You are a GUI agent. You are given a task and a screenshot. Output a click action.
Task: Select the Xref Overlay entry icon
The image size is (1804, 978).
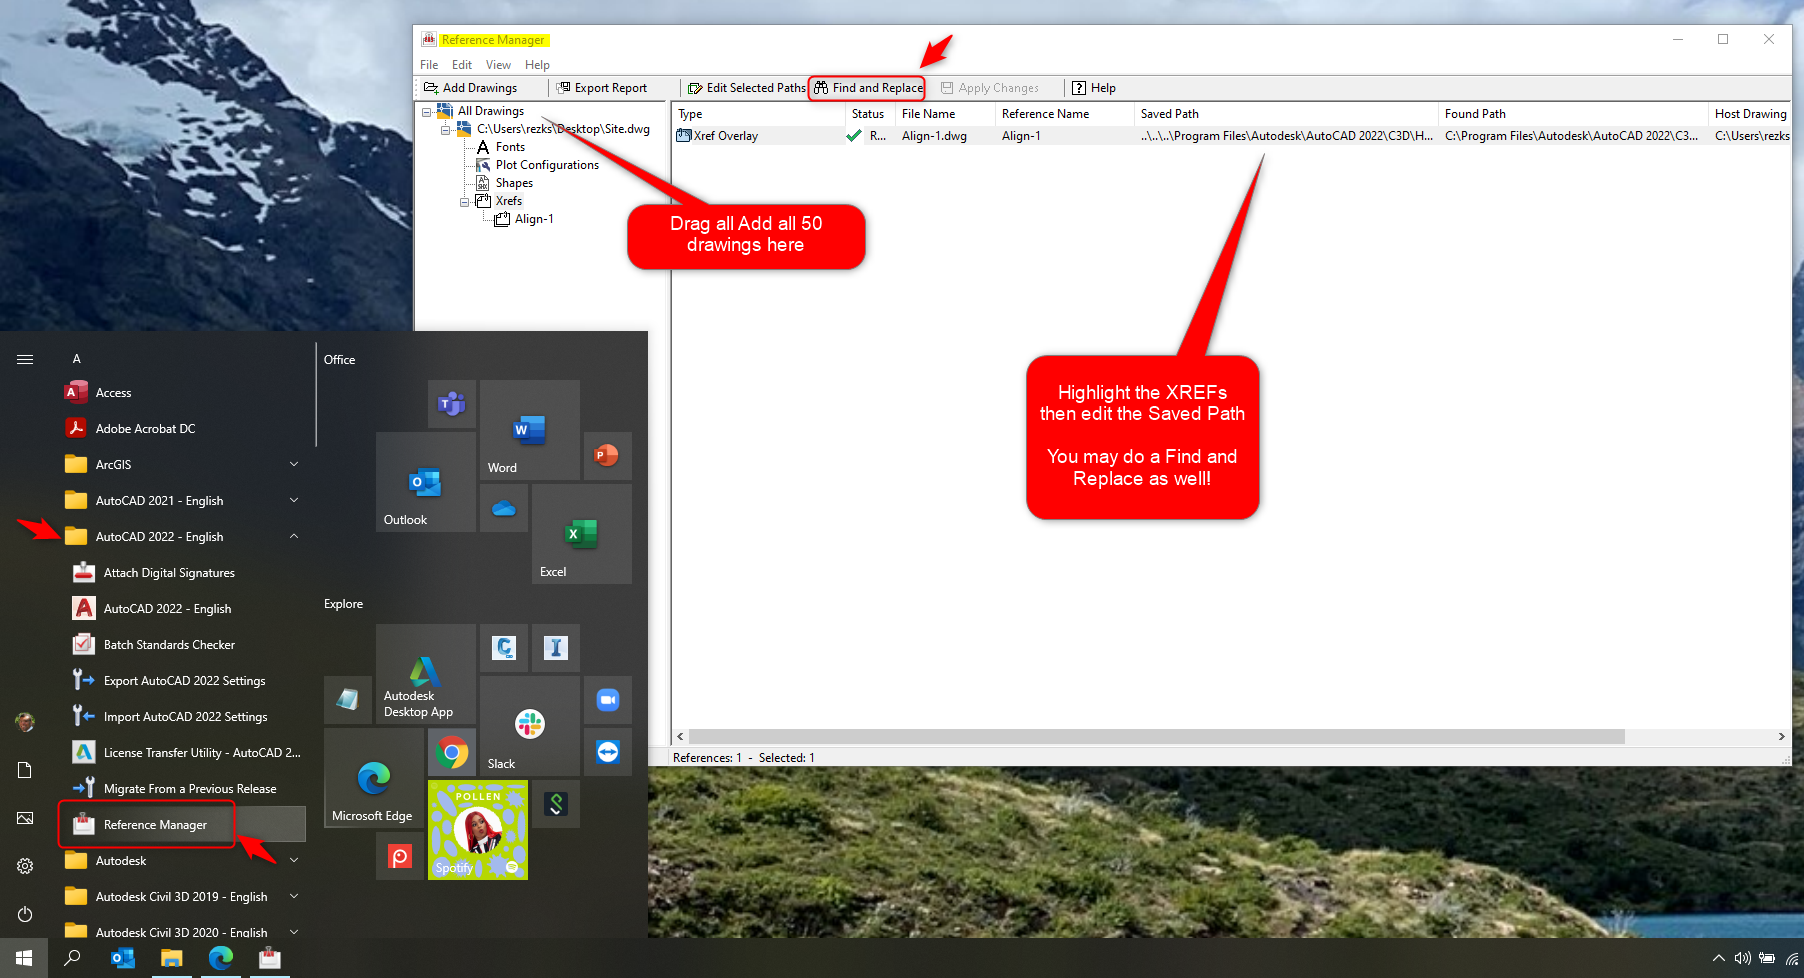(x=685, y=136)
